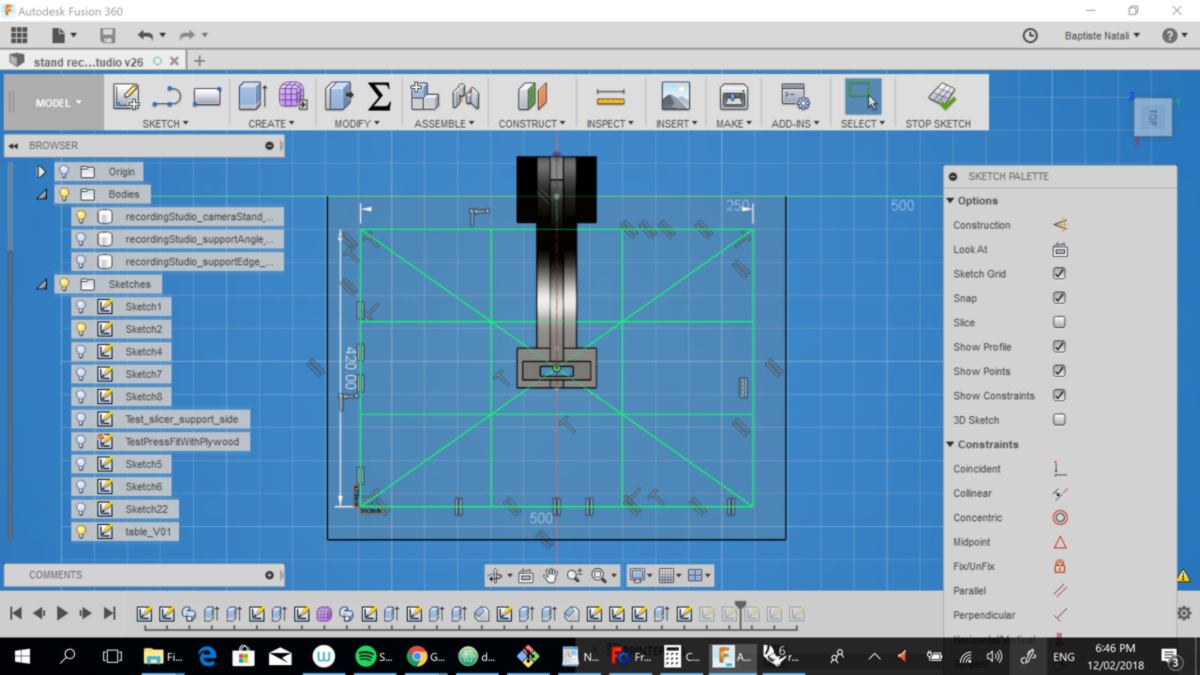The height and width of the screenshot is (675, 1200).
Task: Toggle the Snap checkbox
Action: coord(1059,298)
